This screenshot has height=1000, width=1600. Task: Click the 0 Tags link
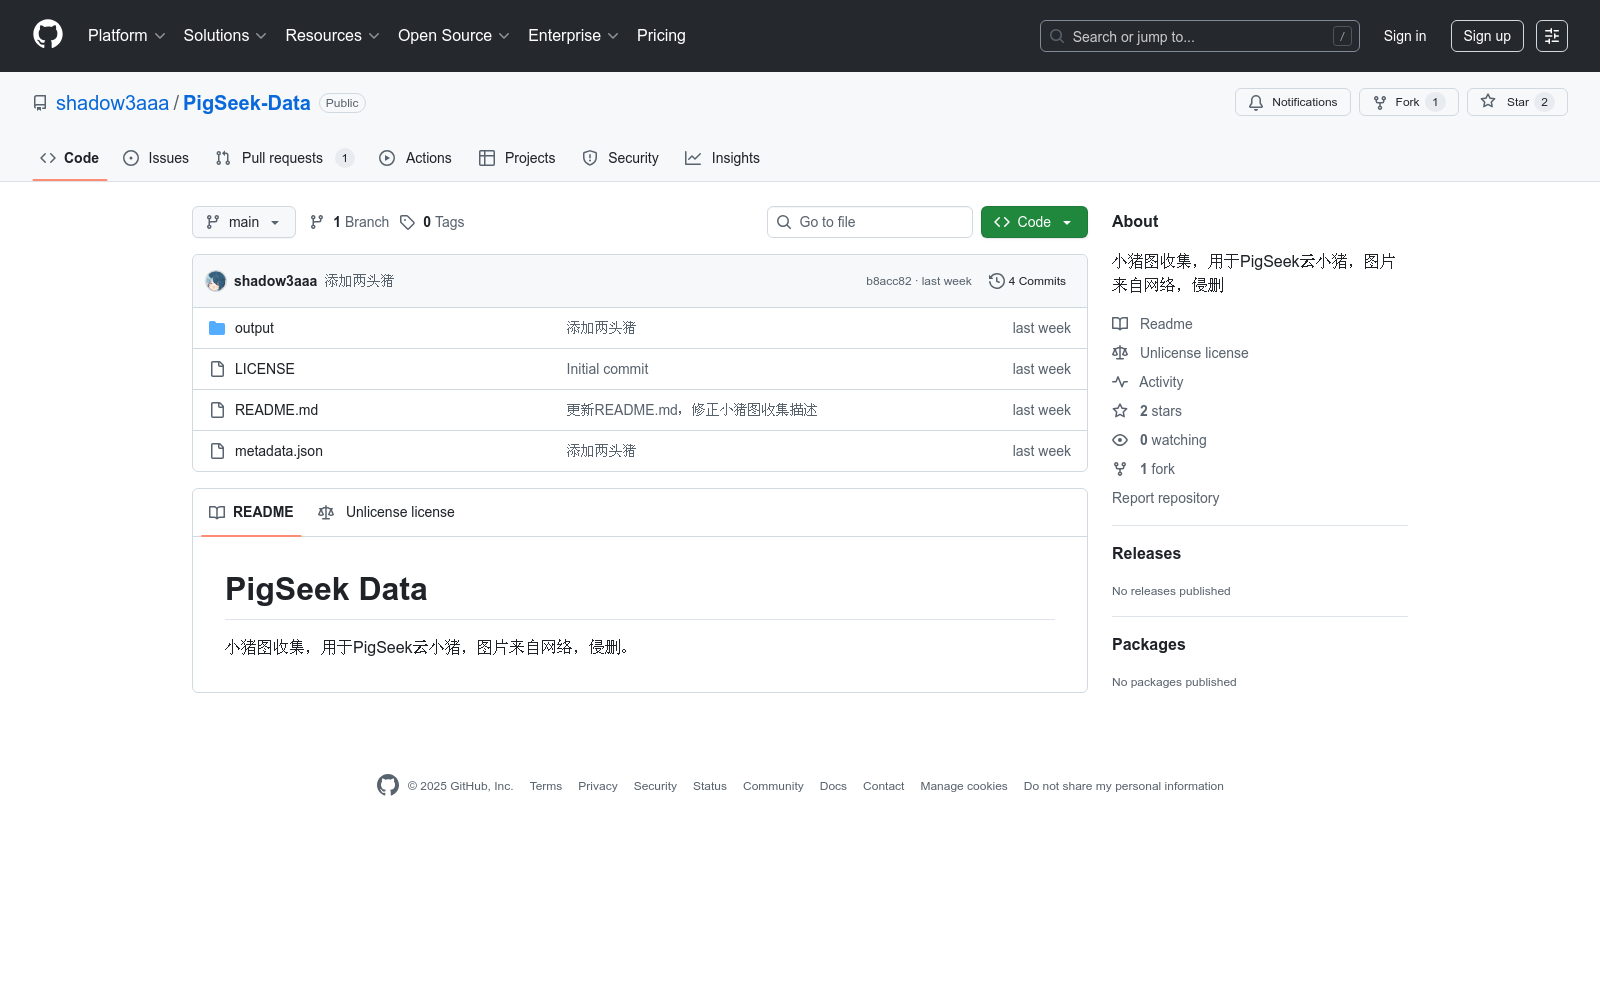[432, 222]
